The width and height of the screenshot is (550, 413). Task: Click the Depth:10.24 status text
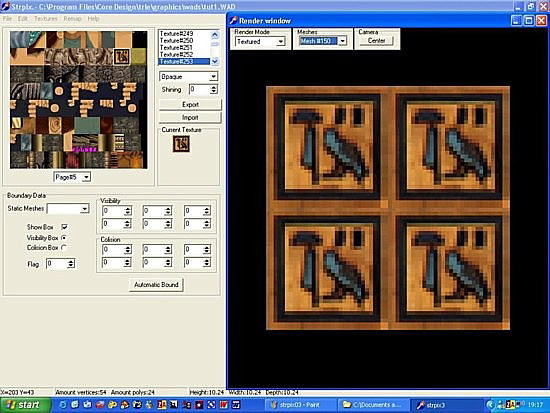tap(282, 392)
